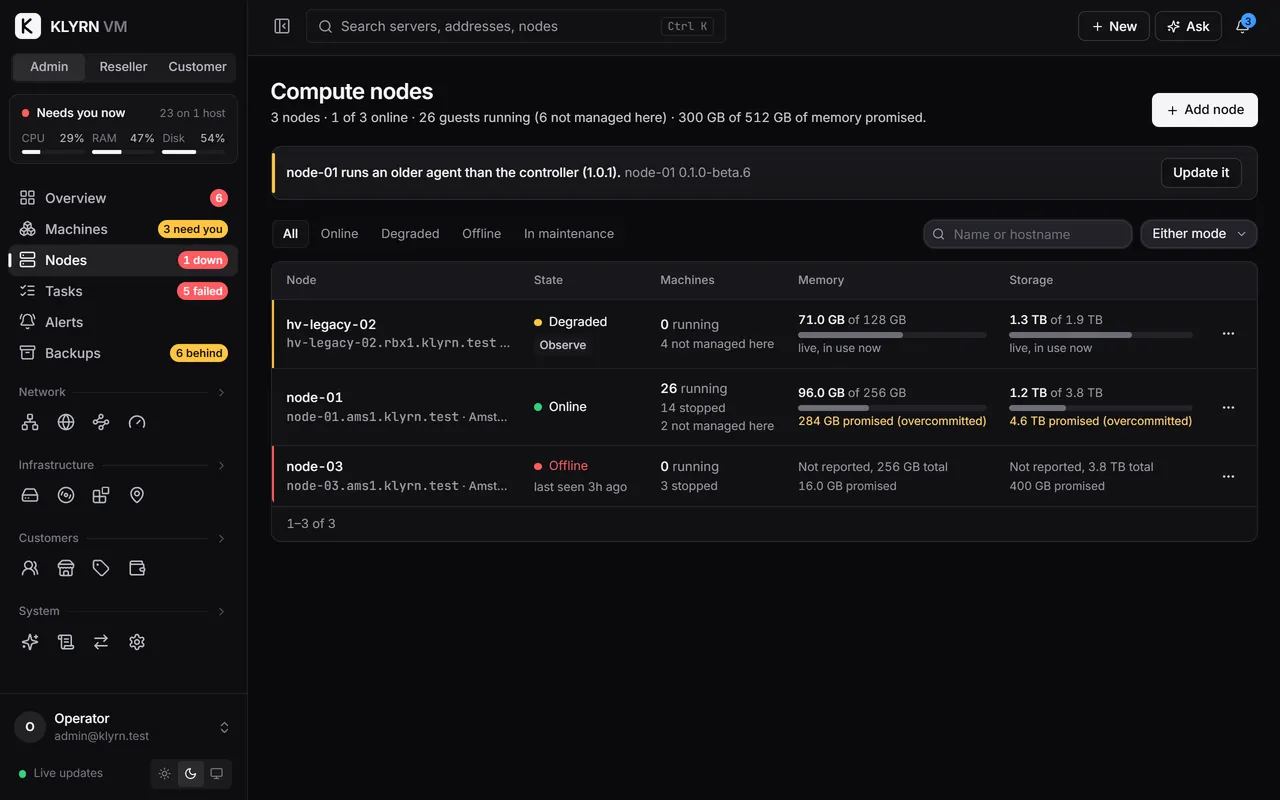Choose system theme with monitor icon
Image resolution: width=1280 pixels, height=800 pixels.
pos(216,774)
